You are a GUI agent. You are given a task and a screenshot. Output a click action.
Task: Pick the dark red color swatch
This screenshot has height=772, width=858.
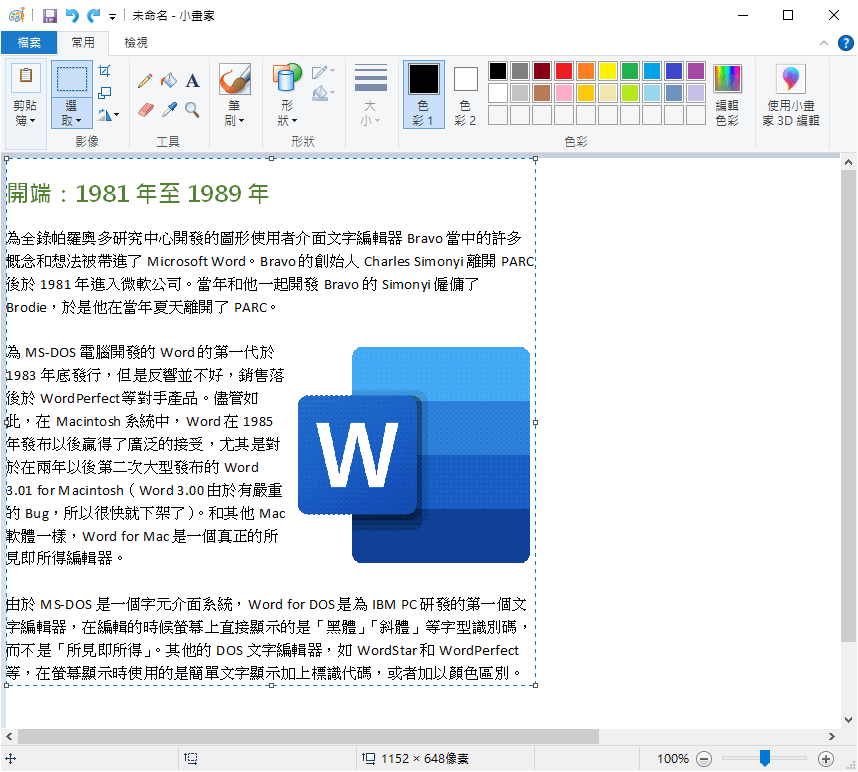[x=542, y=71]
